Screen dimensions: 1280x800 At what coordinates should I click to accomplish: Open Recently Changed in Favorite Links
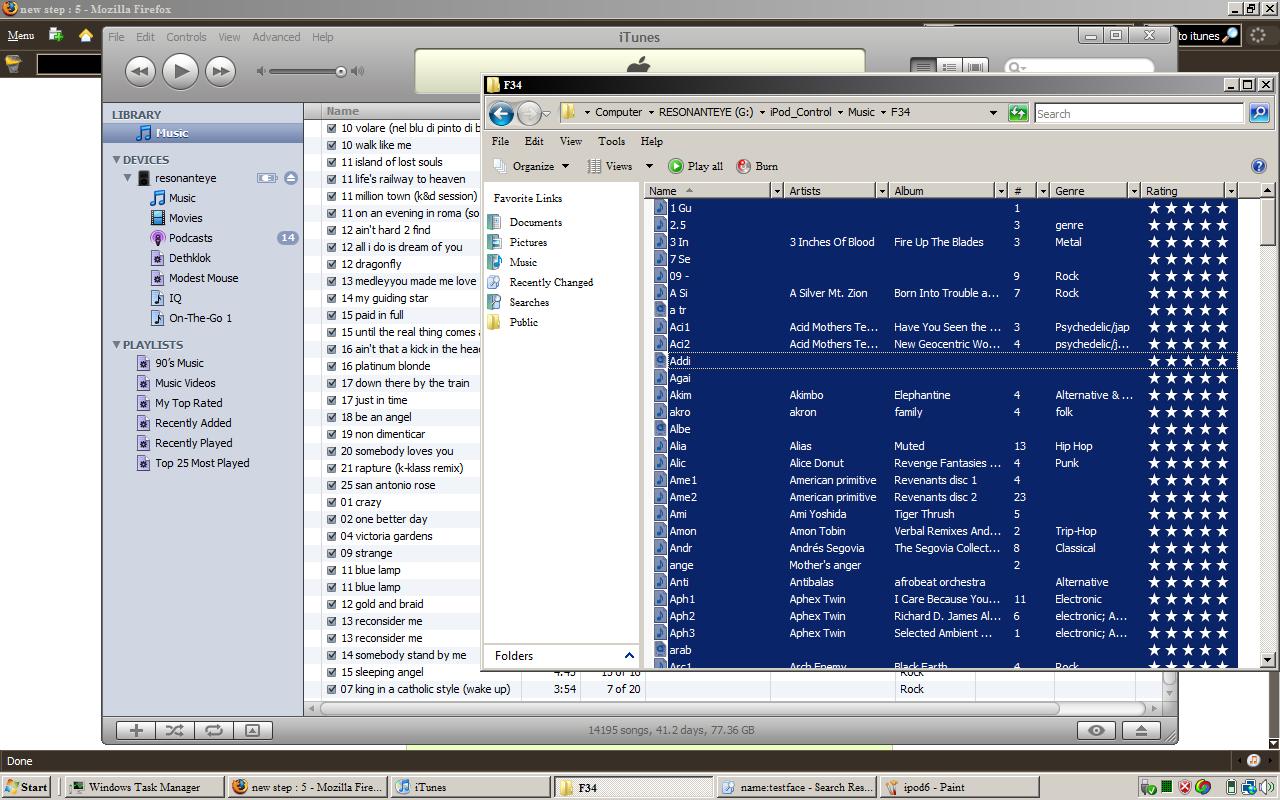[551, 282]
